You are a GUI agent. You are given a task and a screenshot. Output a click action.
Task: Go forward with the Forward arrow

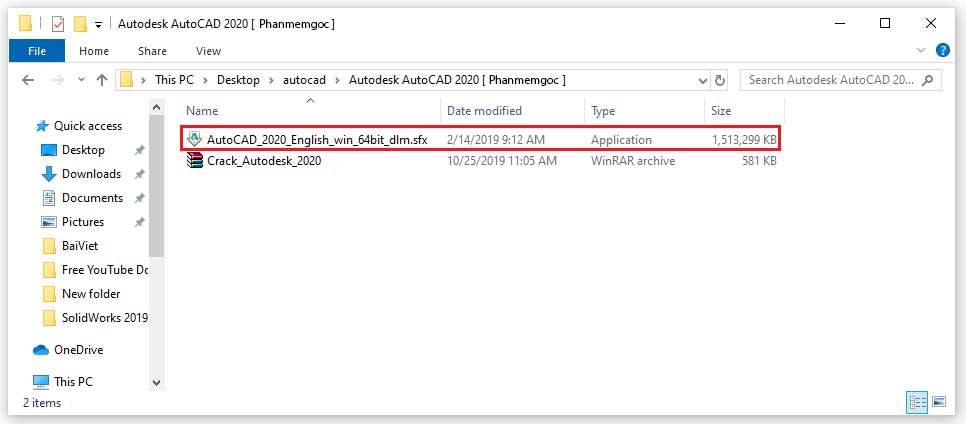56,80
